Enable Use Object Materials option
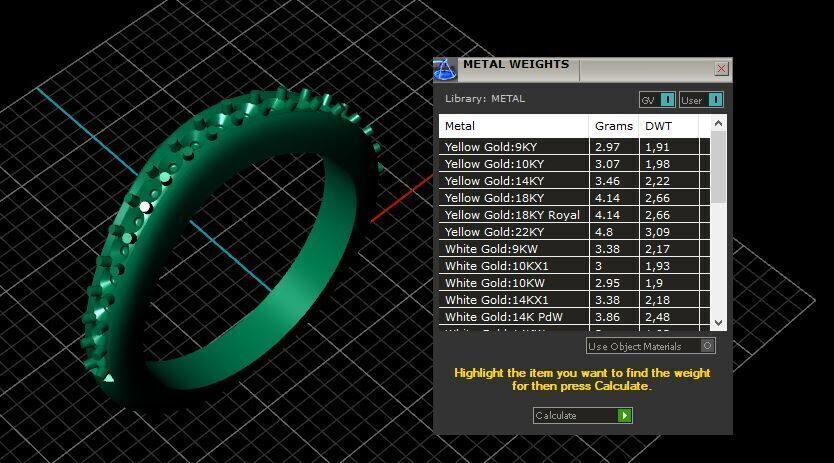This screenshot has height=463, width=834. click(x=650, y=346)
